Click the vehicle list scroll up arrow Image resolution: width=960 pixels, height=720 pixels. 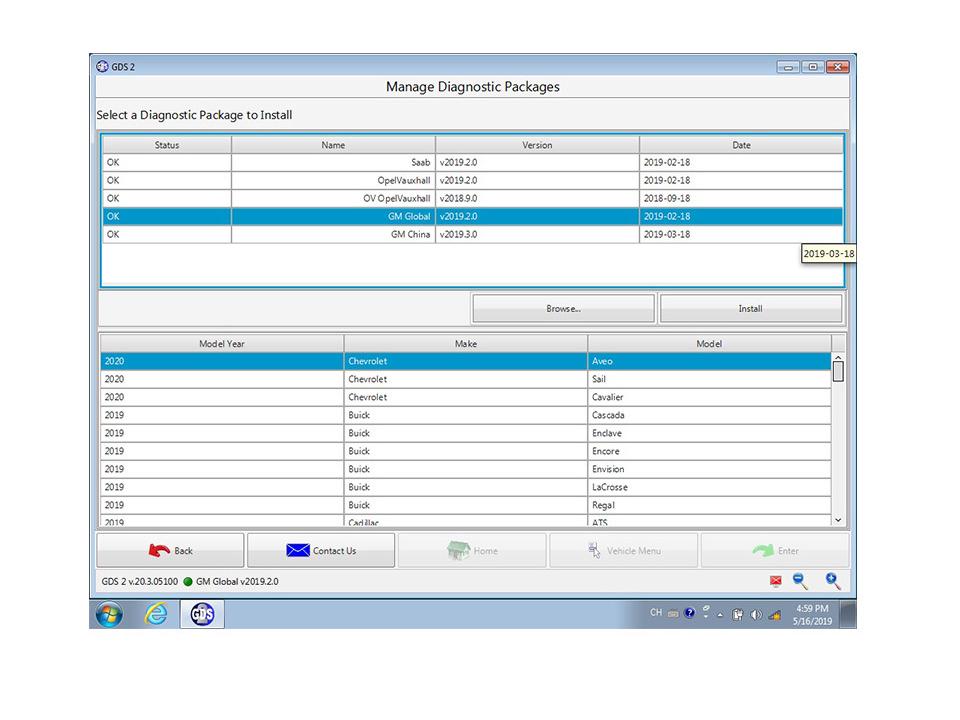838,359
